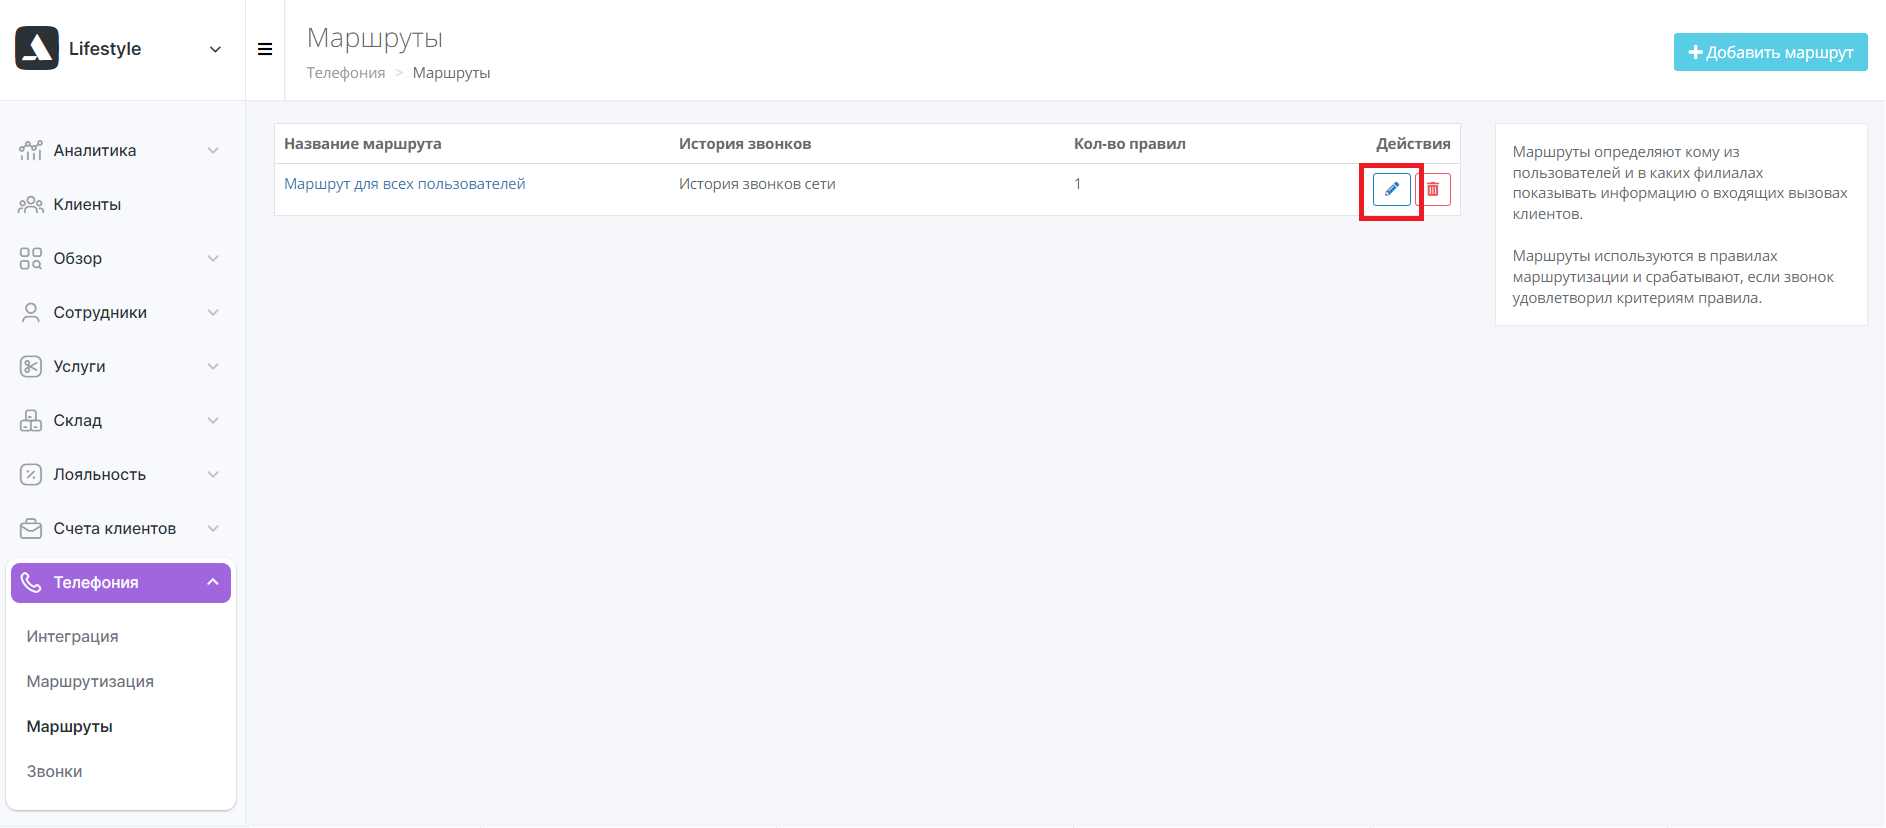Click the Услуги scissors icon

coord(31,367)
